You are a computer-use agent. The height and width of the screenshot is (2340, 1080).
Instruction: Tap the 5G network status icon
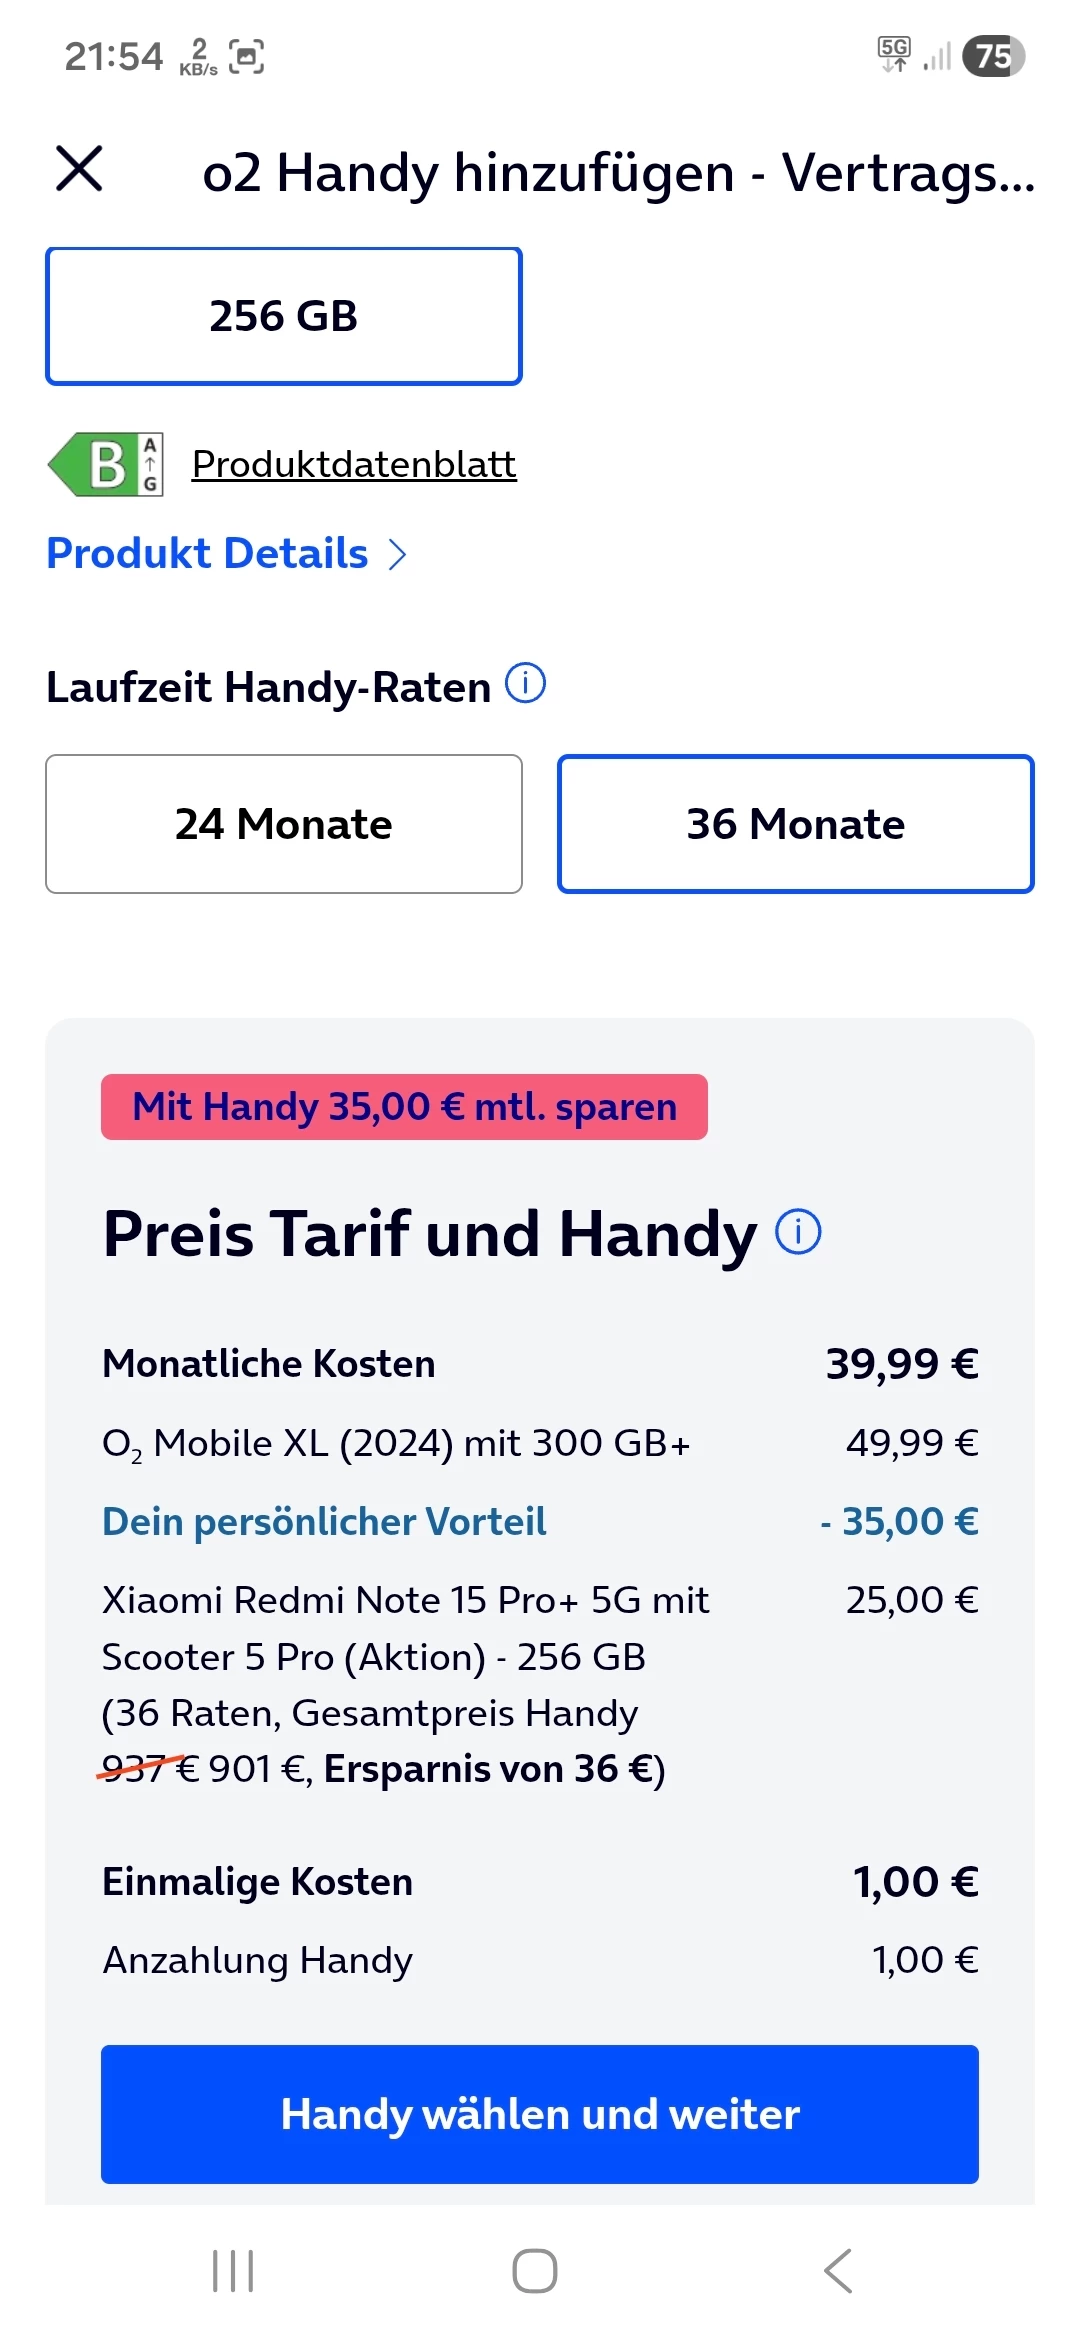[x=894, y=54]
